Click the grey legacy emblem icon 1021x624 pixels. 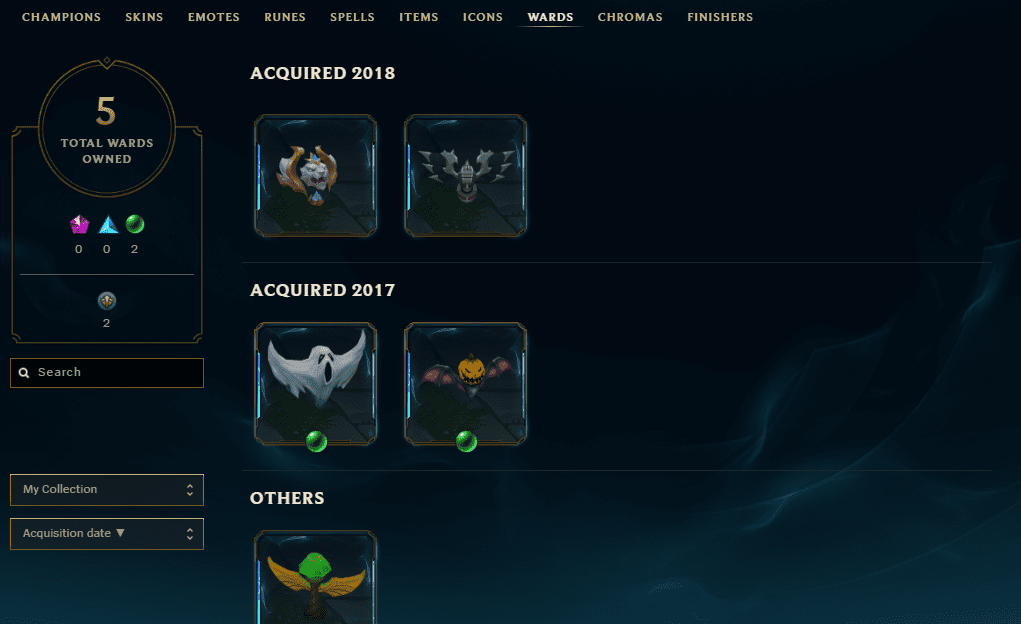(107, 301)
